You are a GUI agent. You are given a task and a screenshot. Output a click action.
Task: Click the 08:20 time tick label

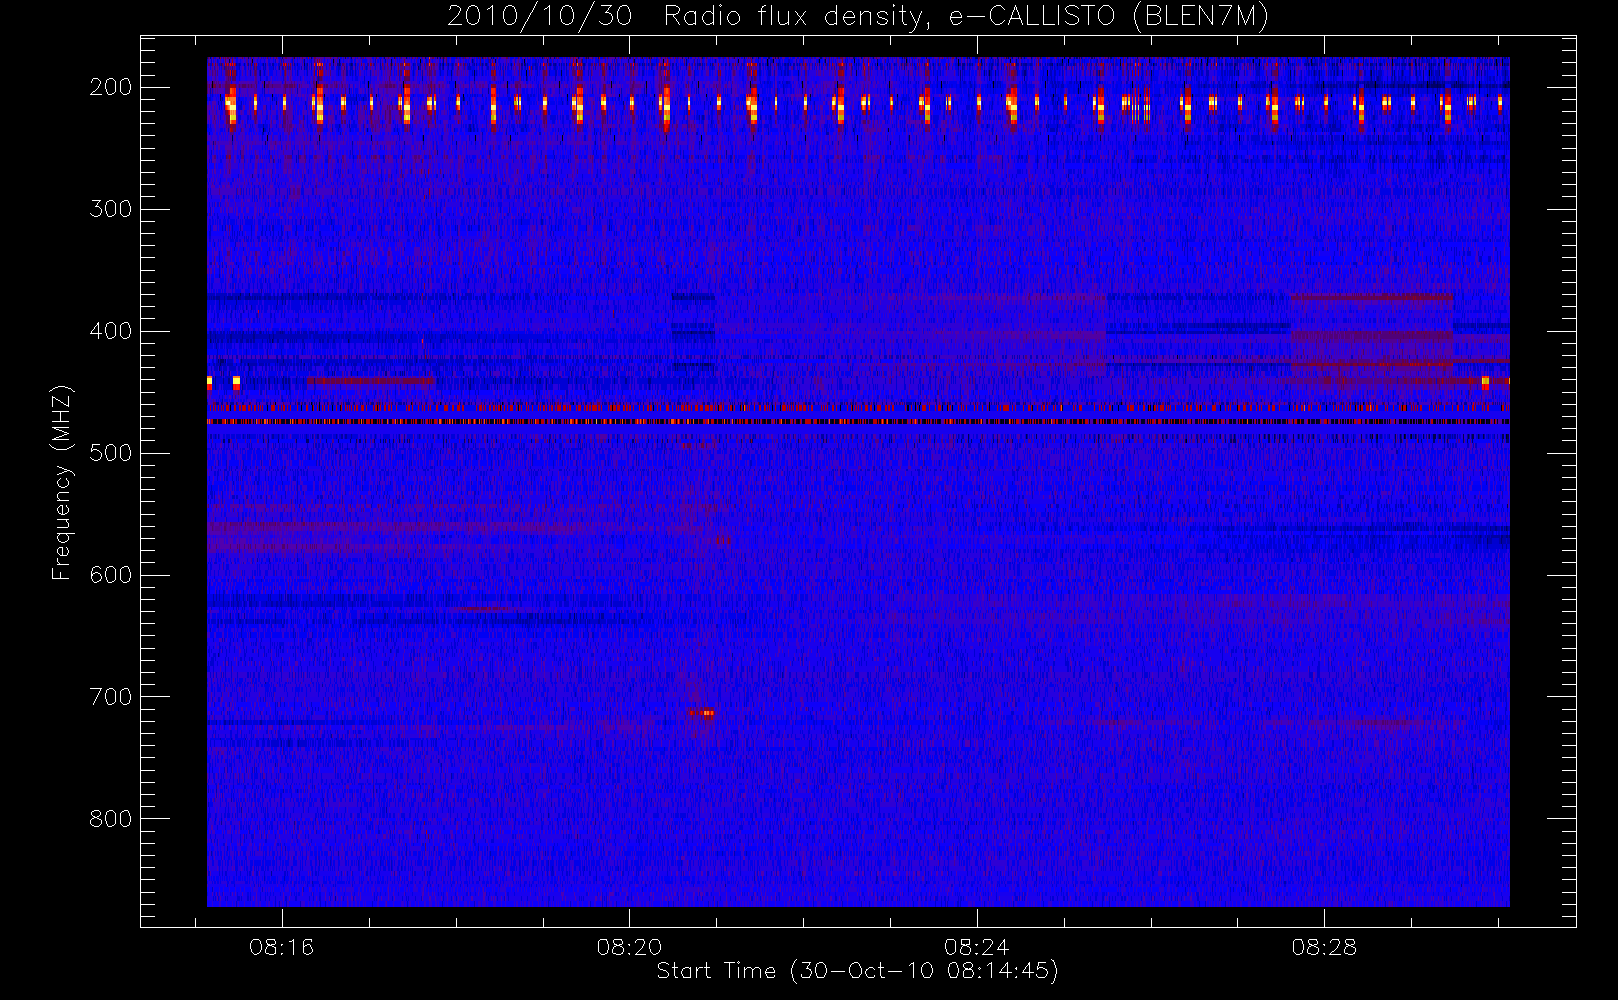pyautogui.click(x=629, y=947)
